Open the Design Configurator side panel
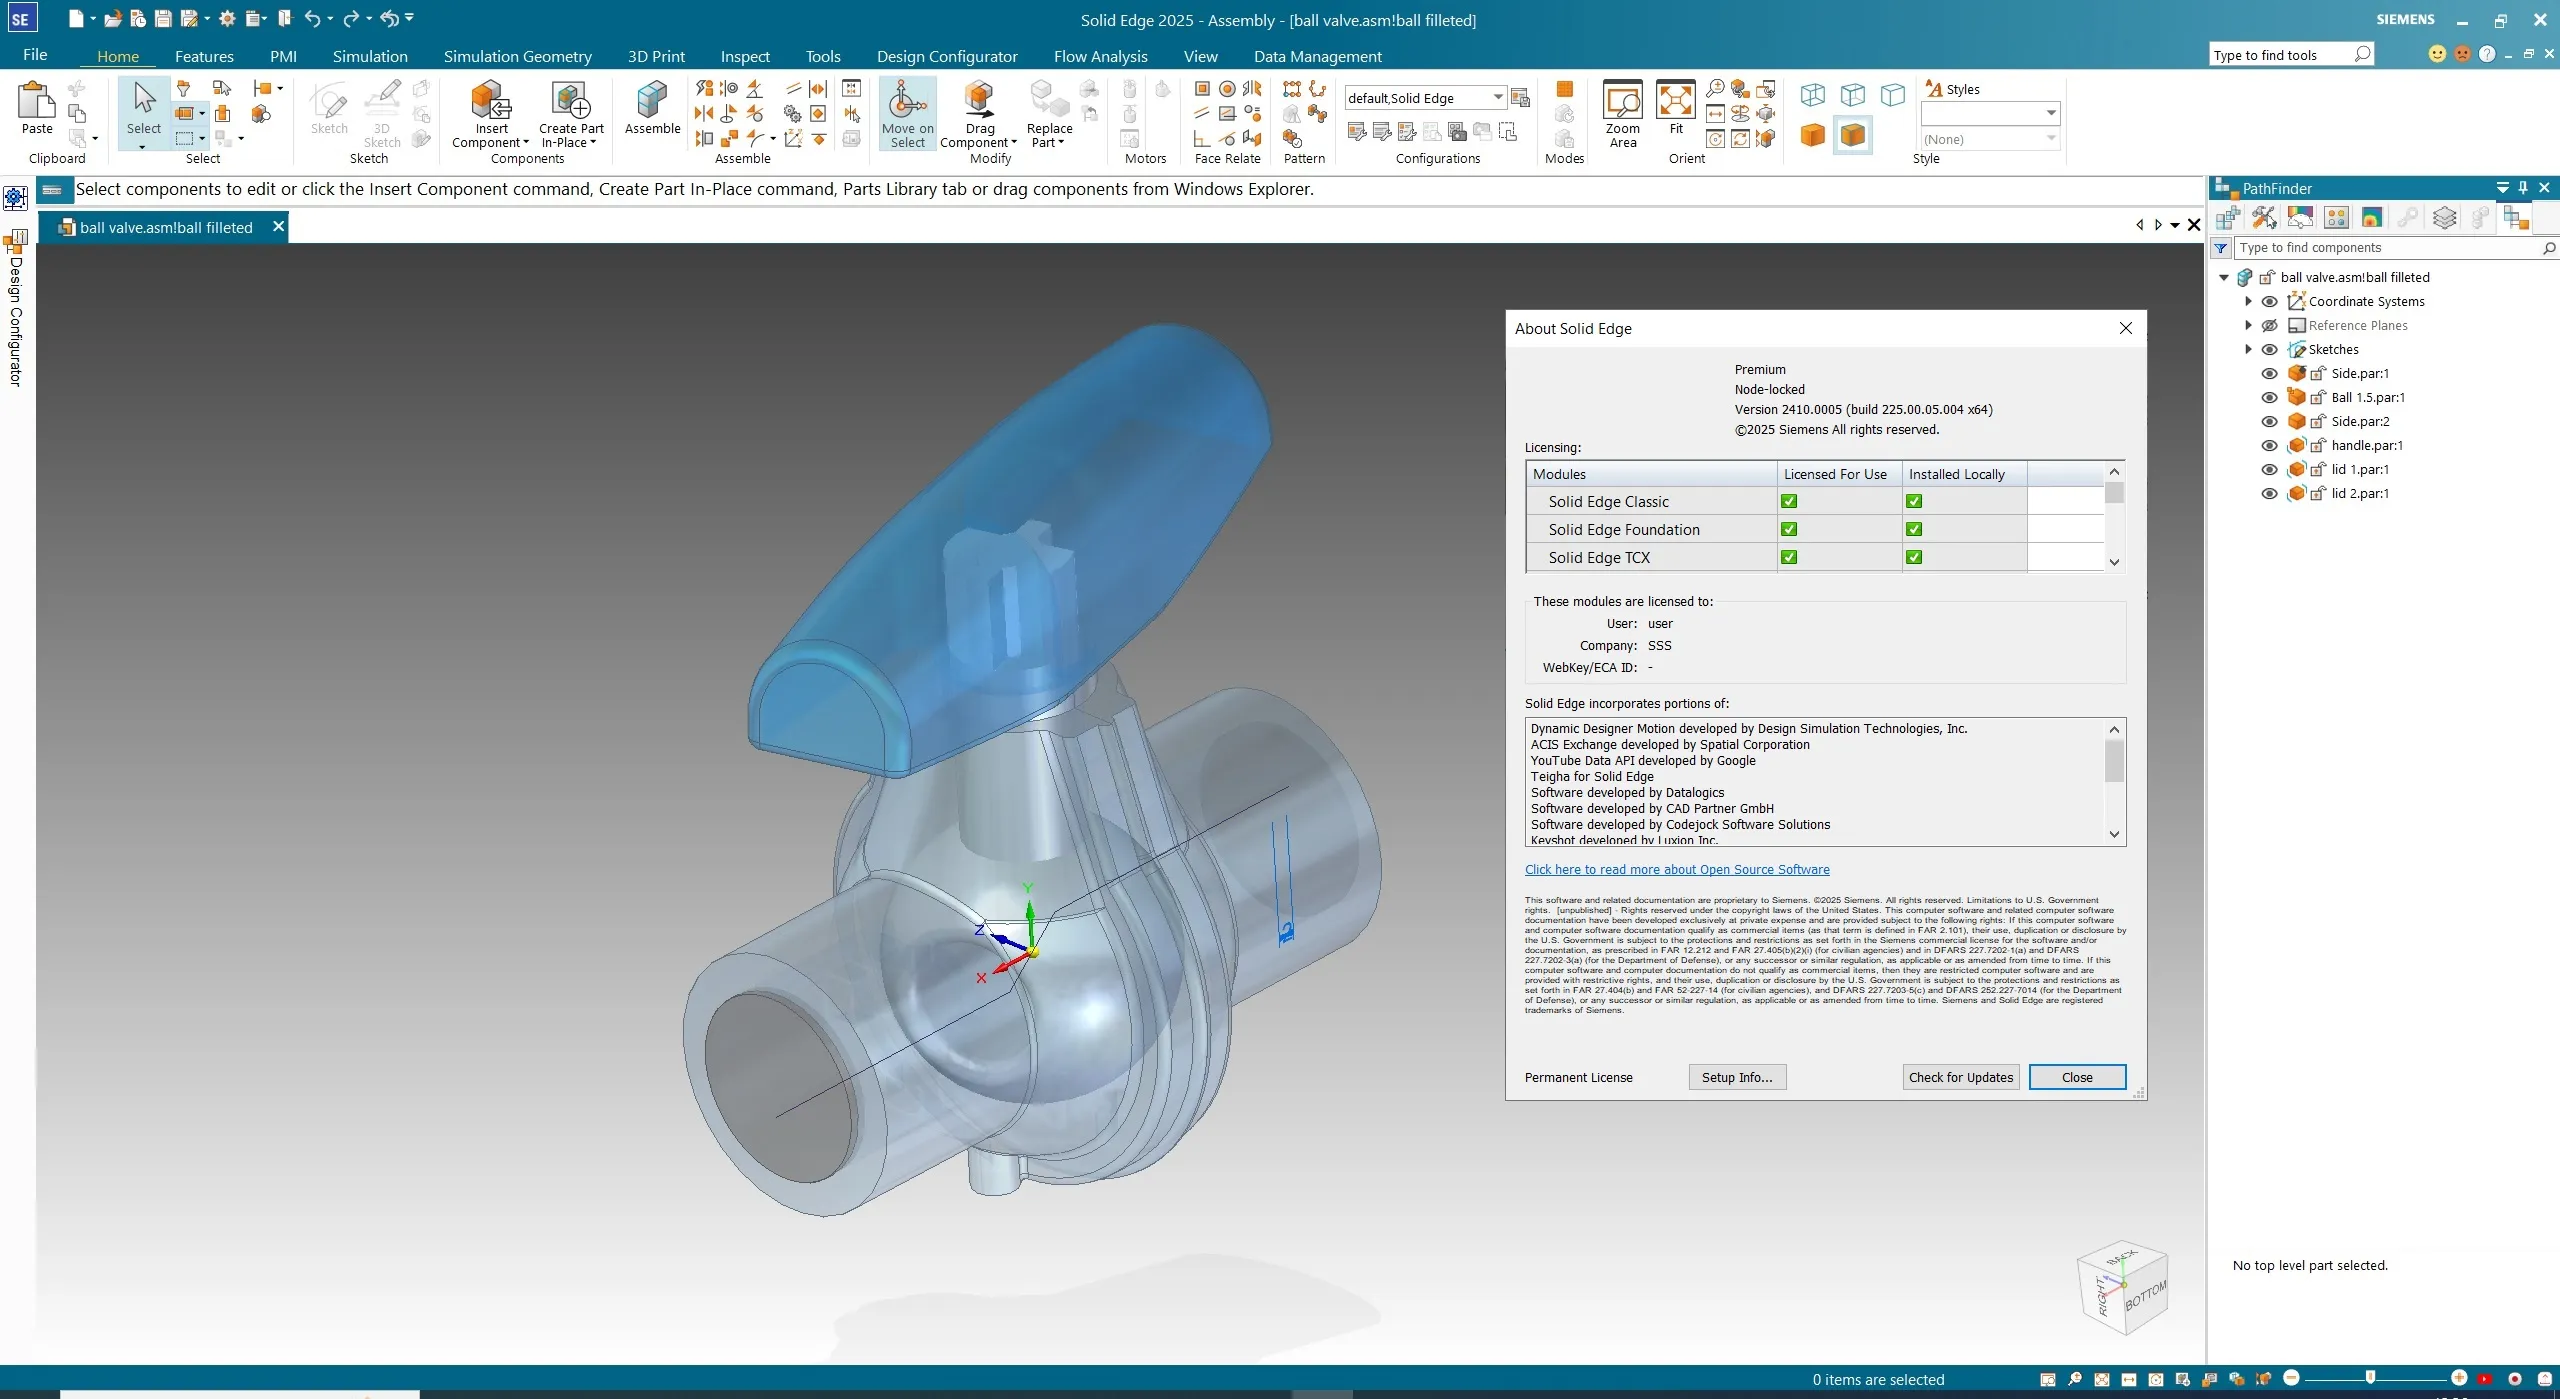Screen dimensions: 2560x1399 (15, 309)
